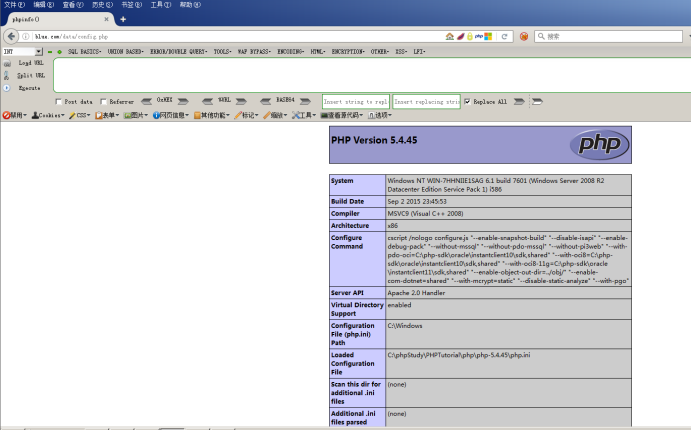Image resolution: width=692 pixels, height=430 pixels.
Task: Enable the Post data checkbox
Action: [x=59, y=102]
